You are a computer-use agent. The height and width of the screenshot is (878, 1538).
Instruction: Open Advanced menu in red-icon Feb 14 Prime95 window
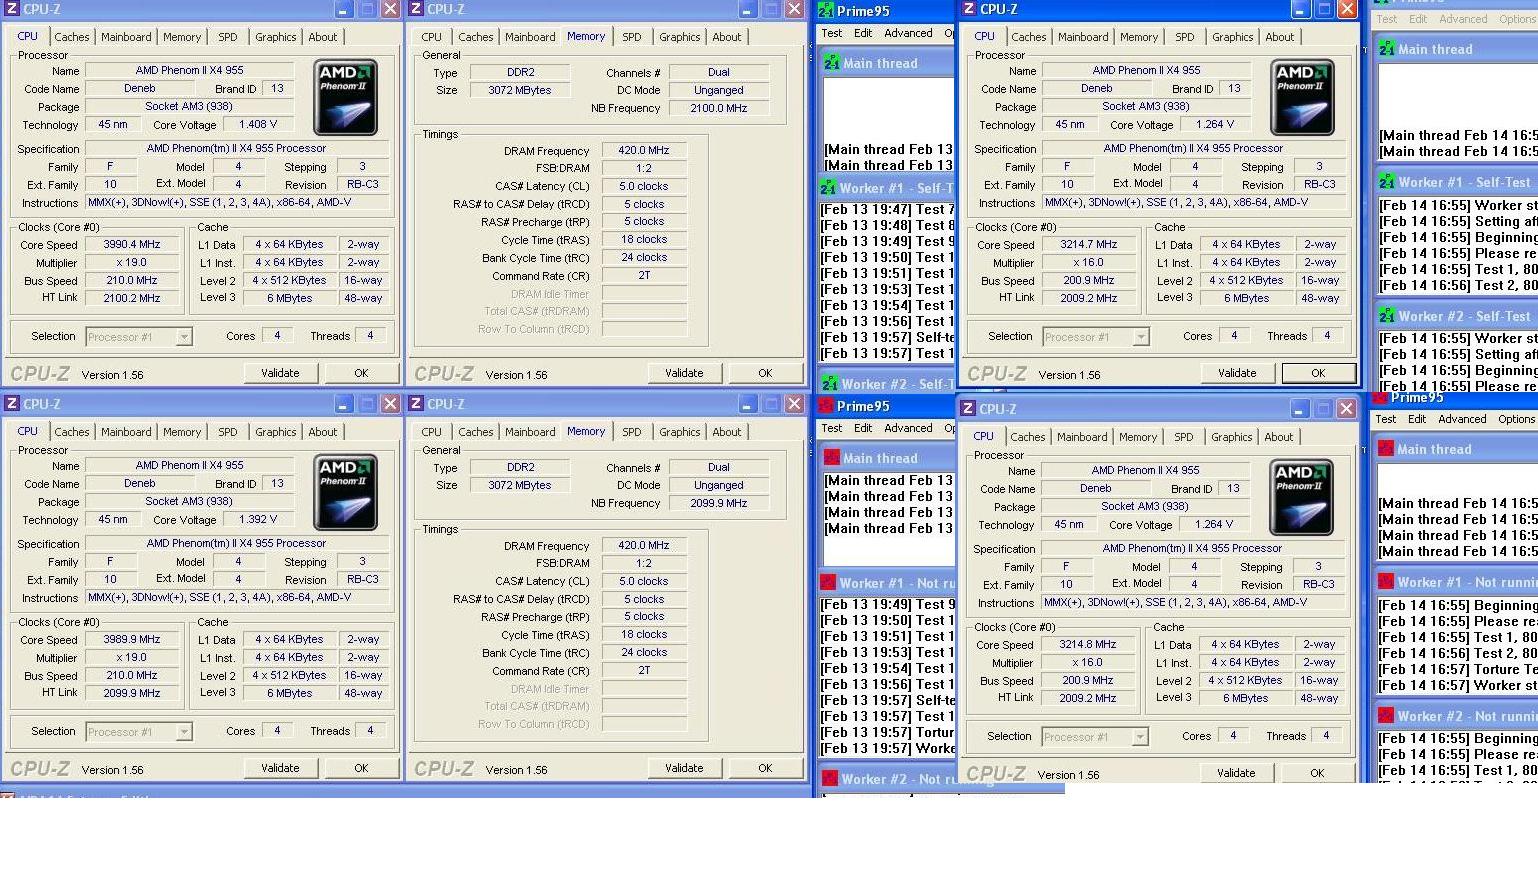[1462, 419]
